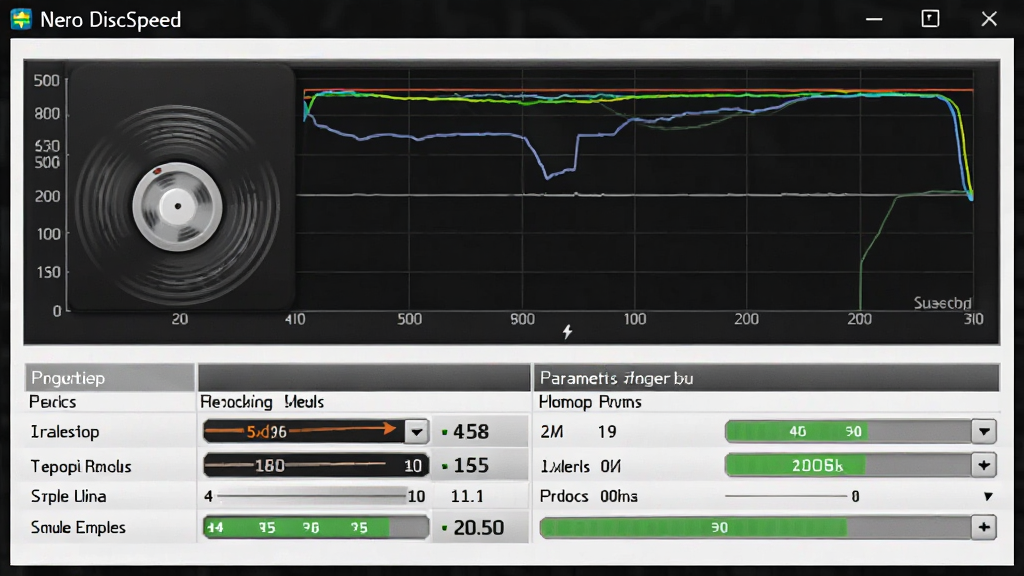Click the Prdocs 00ms slider track
This screenshot has width=1024, height=576.
(x=786, y=496)
